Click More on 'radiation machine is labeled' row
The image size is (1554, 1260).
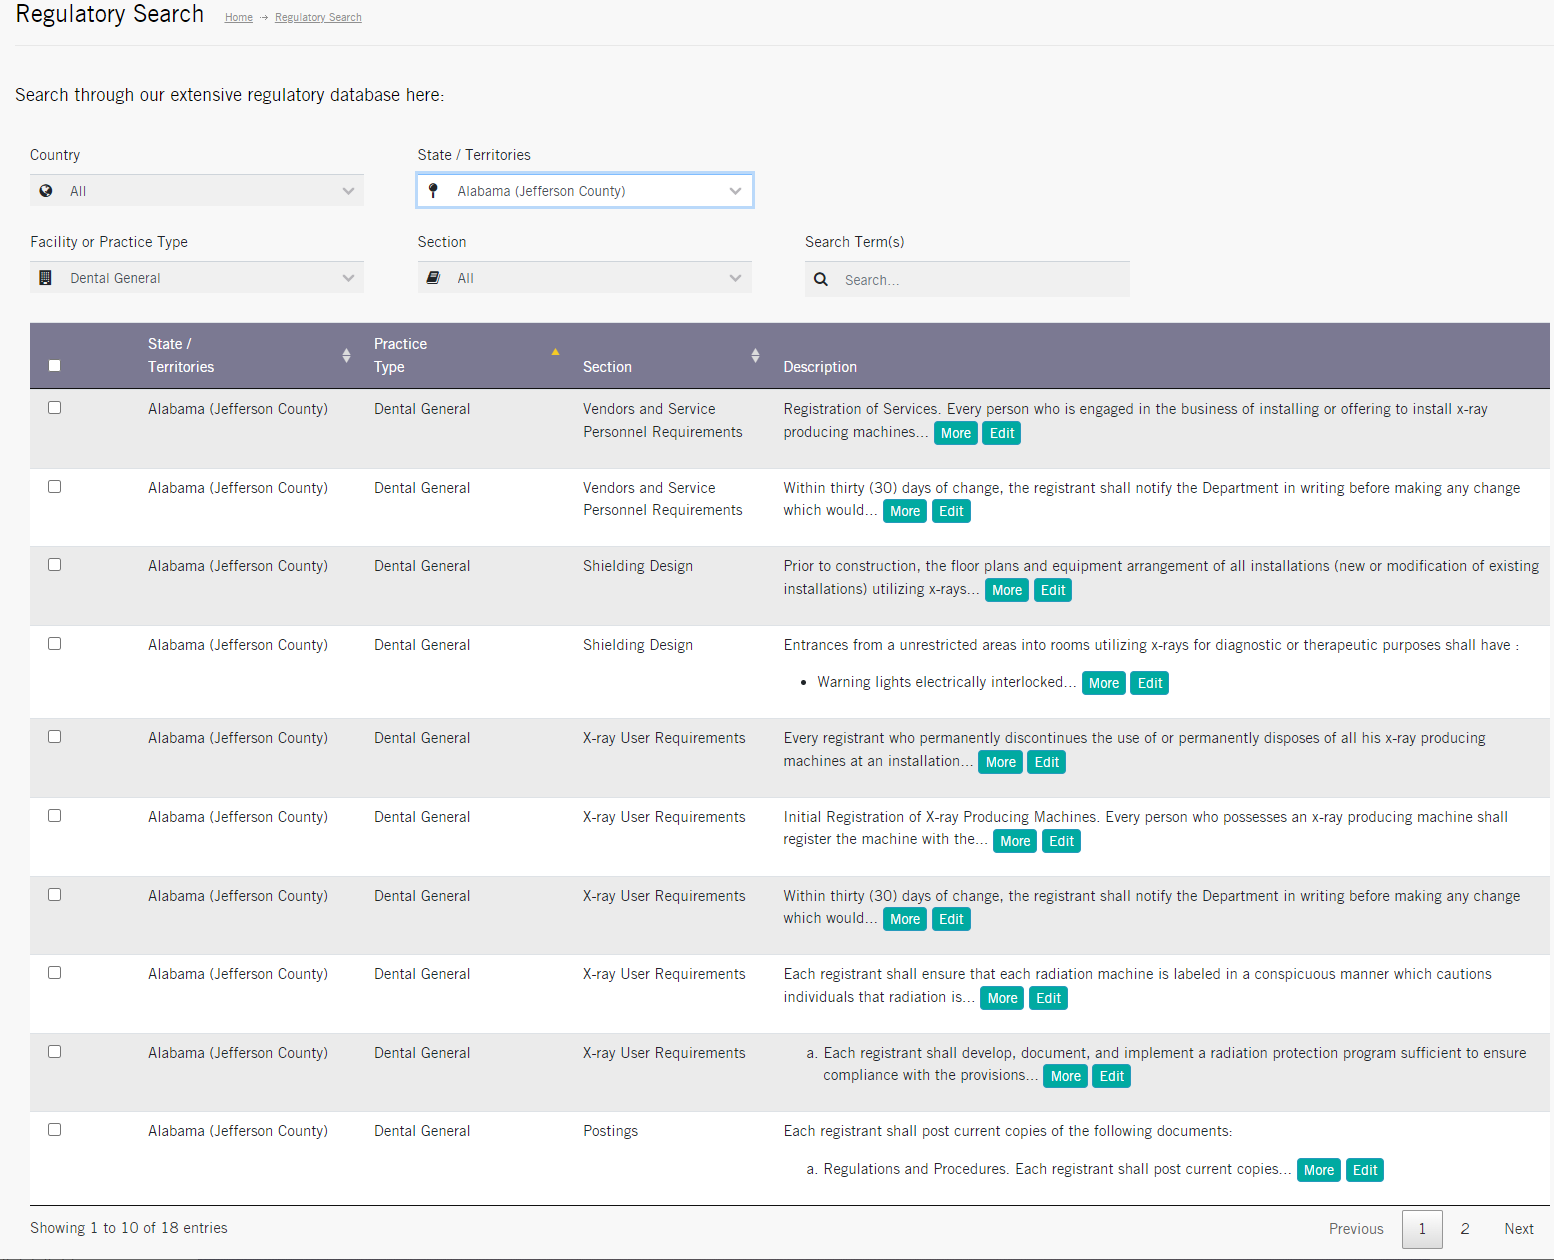[1002, 998]
